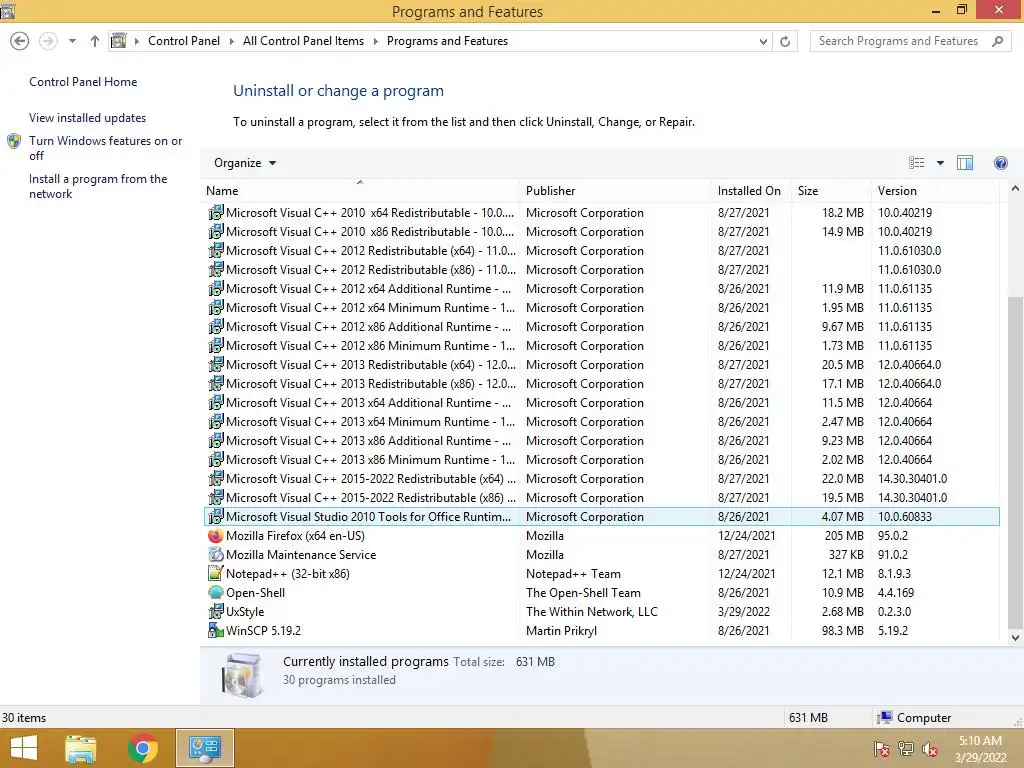Open Install a program from the network
Viewport: 1024px width, 768px height.
click(x=98, y=186)
